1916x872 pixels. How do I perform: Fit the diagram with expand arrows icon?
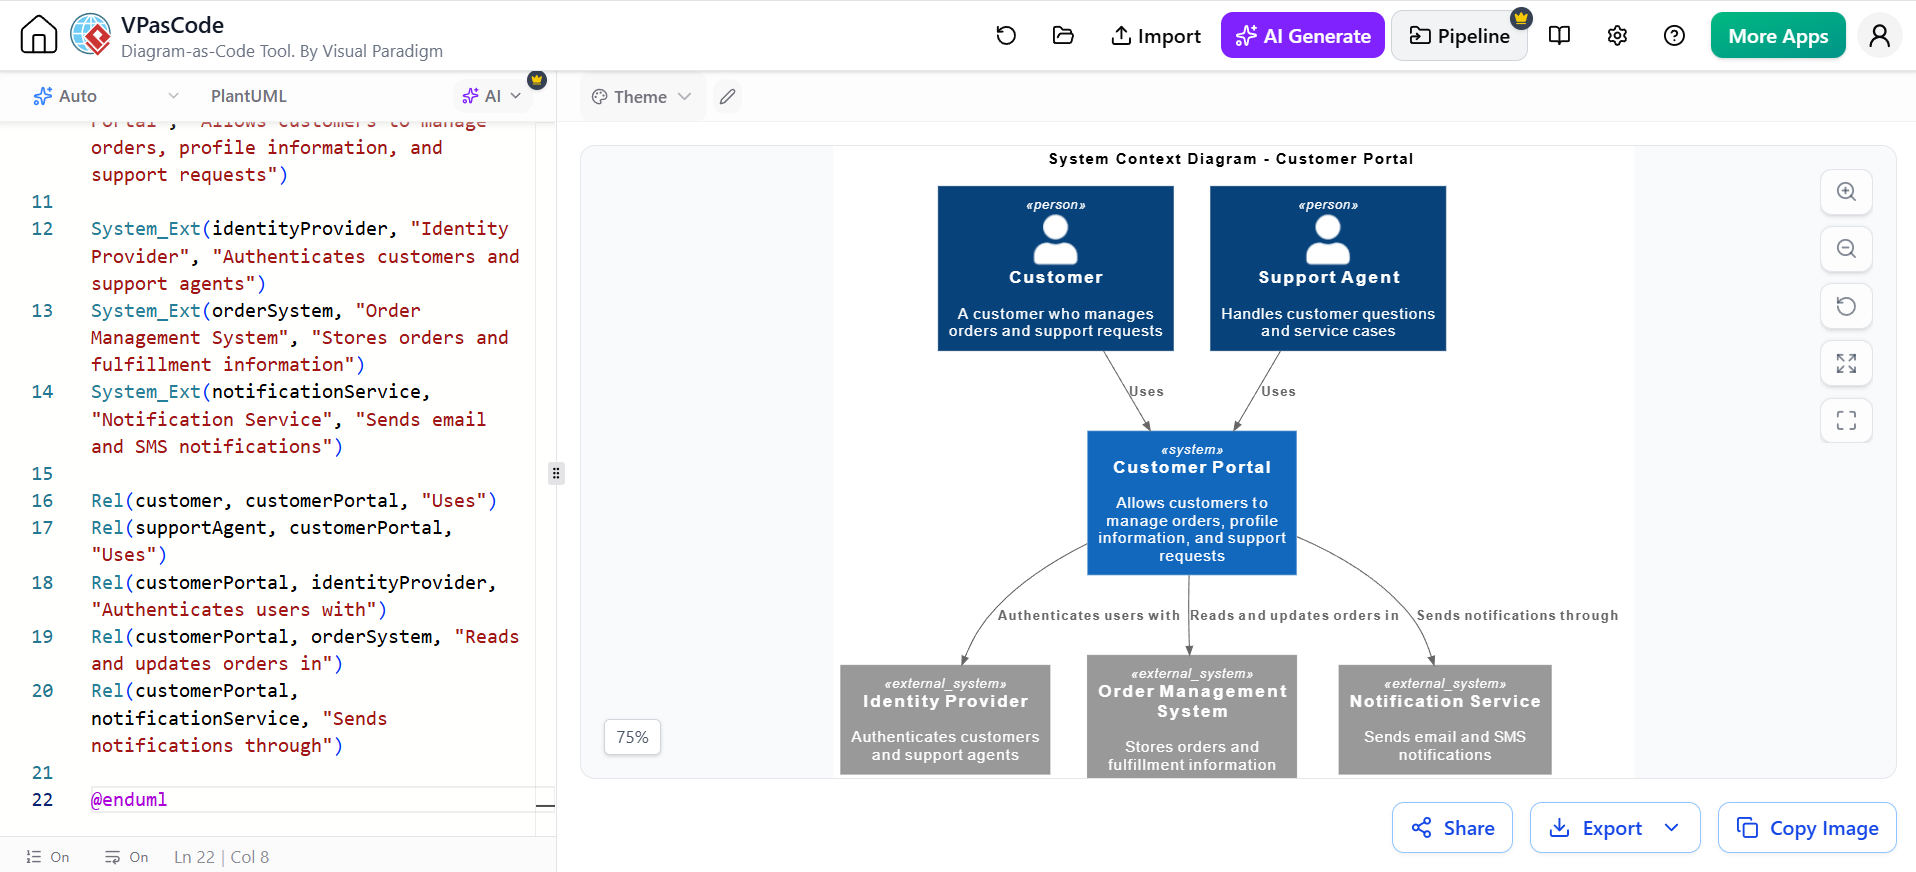1846,364
